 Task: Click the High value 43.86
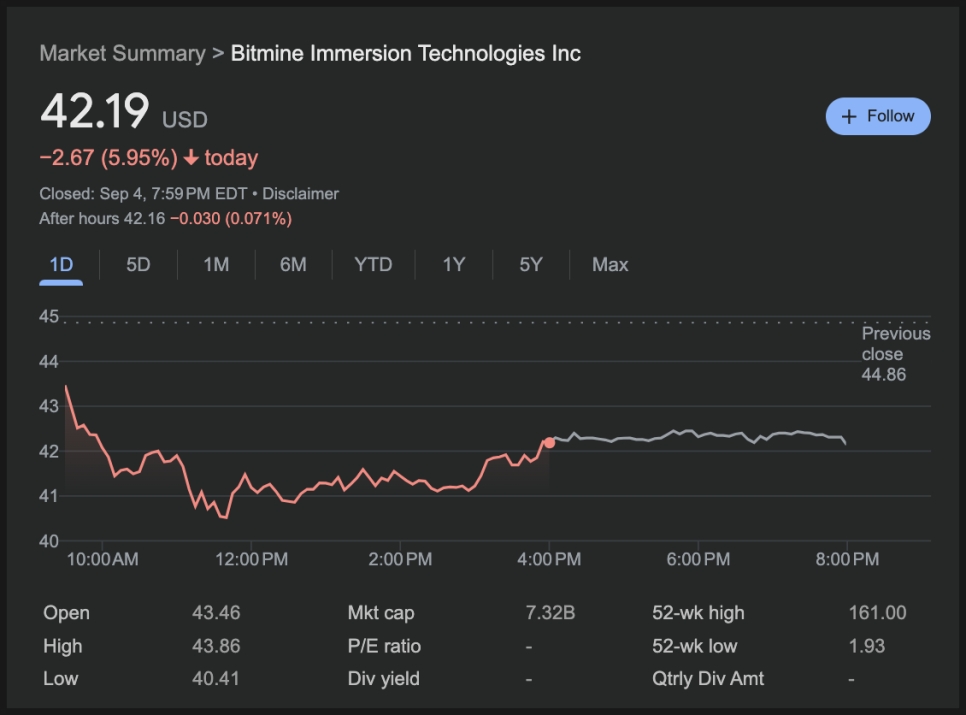click(x=216, y=646)
